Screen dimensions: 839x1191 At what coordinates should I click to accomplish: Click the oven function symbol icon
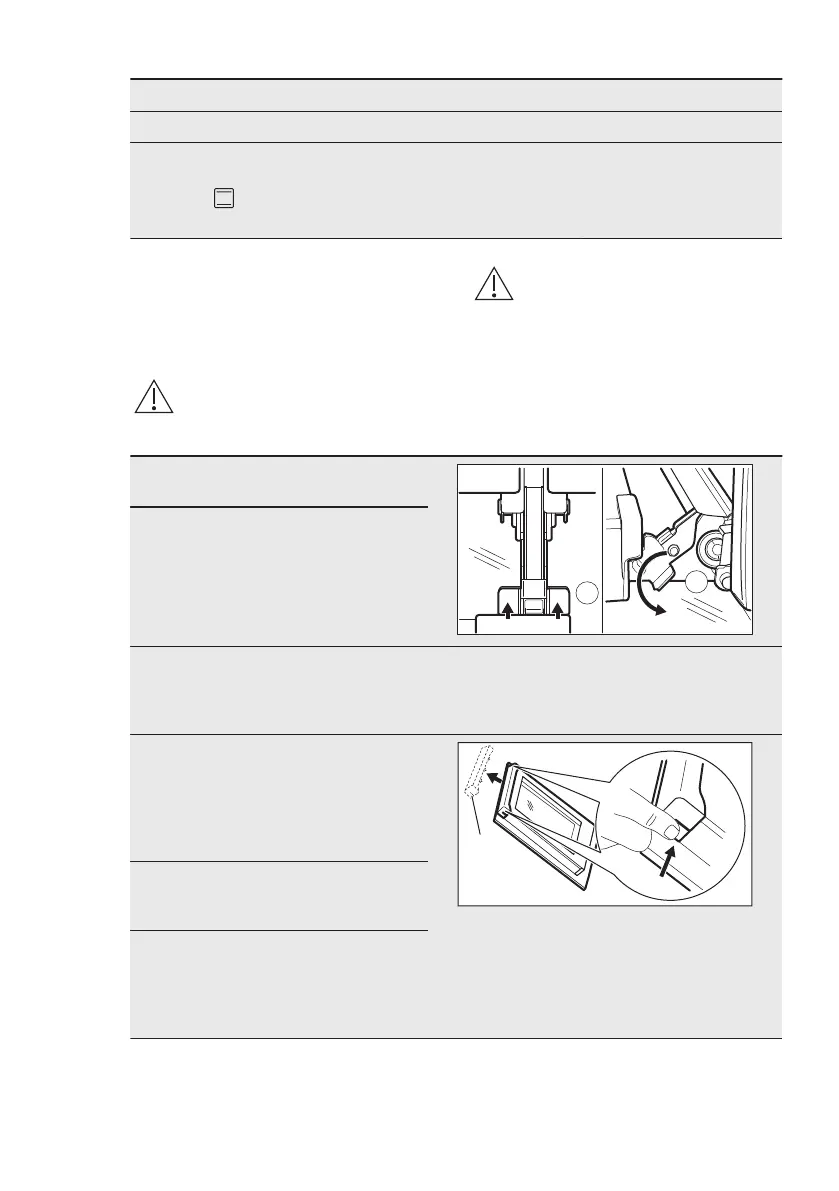click(223, 199)
